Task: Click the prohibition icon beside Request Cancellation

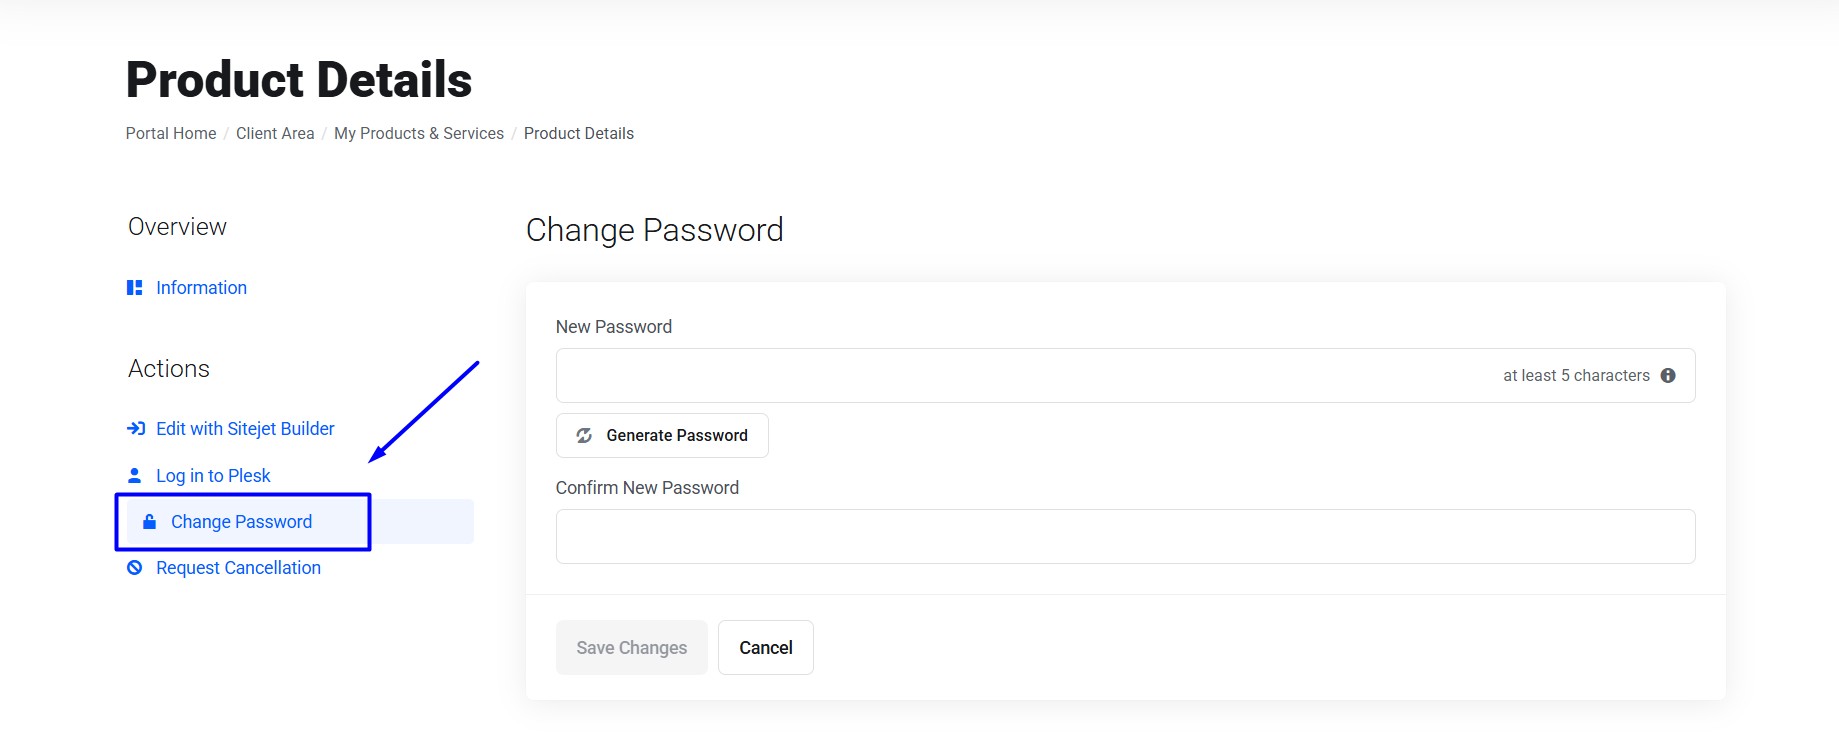Action: [x=135, y=567]
